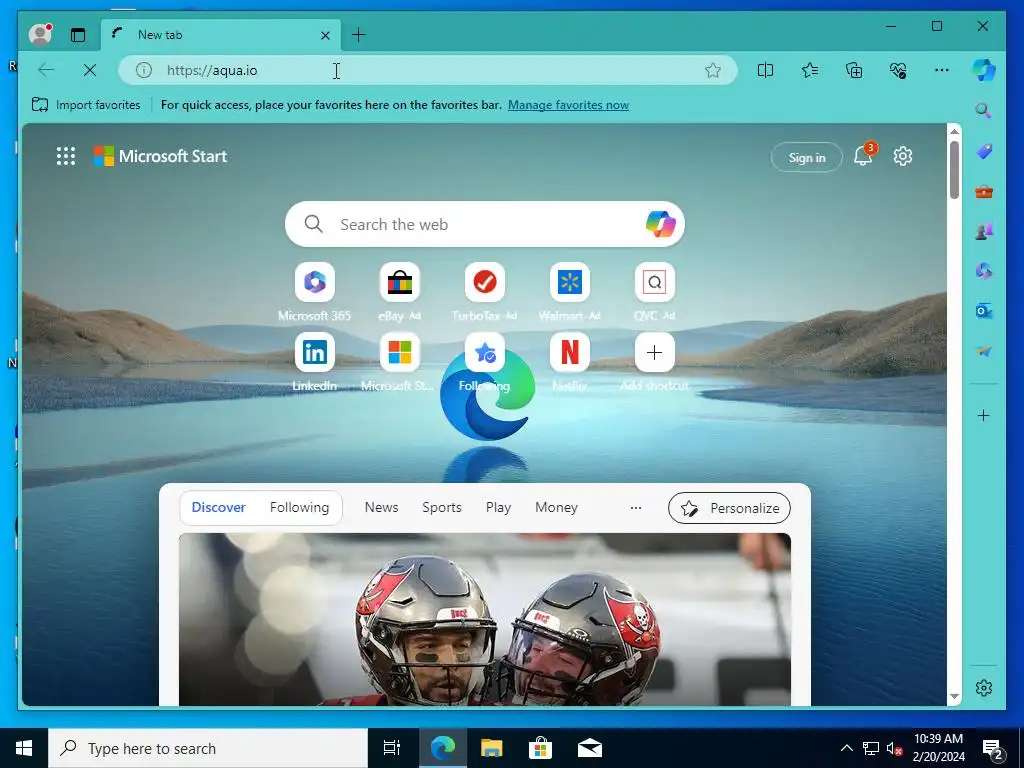This screenshot has width=1024, height=768.
Task: Open split screen view
Action: [x=765, y=70]
